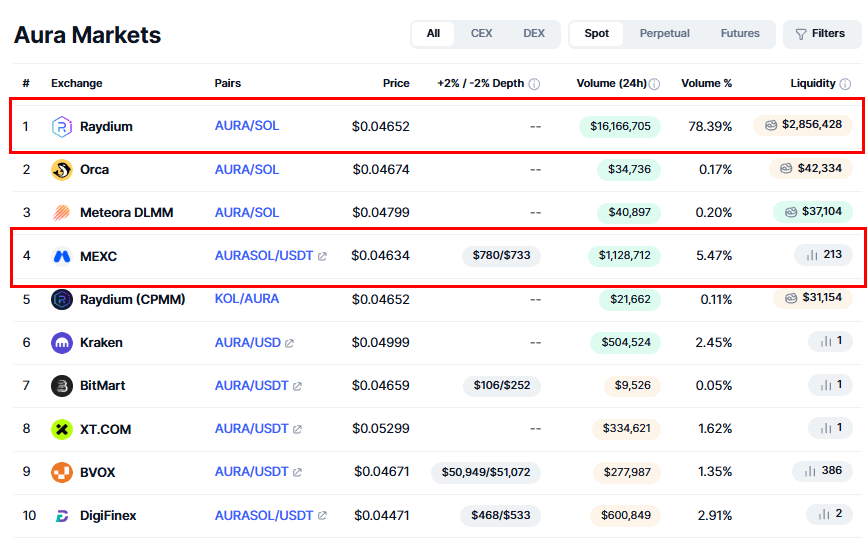
Task: Switch to the CEX tab
Action: (481, 34)
